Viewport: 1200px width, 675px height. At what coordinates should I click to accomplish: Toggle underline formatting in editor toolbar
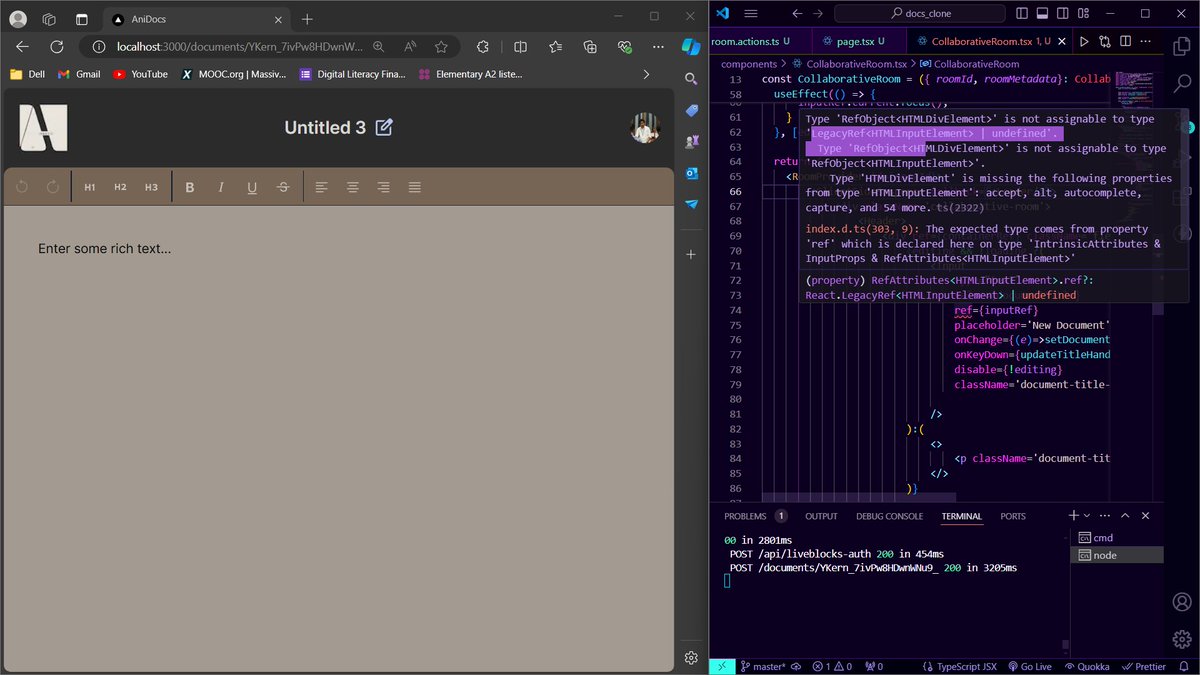point(252,187)
